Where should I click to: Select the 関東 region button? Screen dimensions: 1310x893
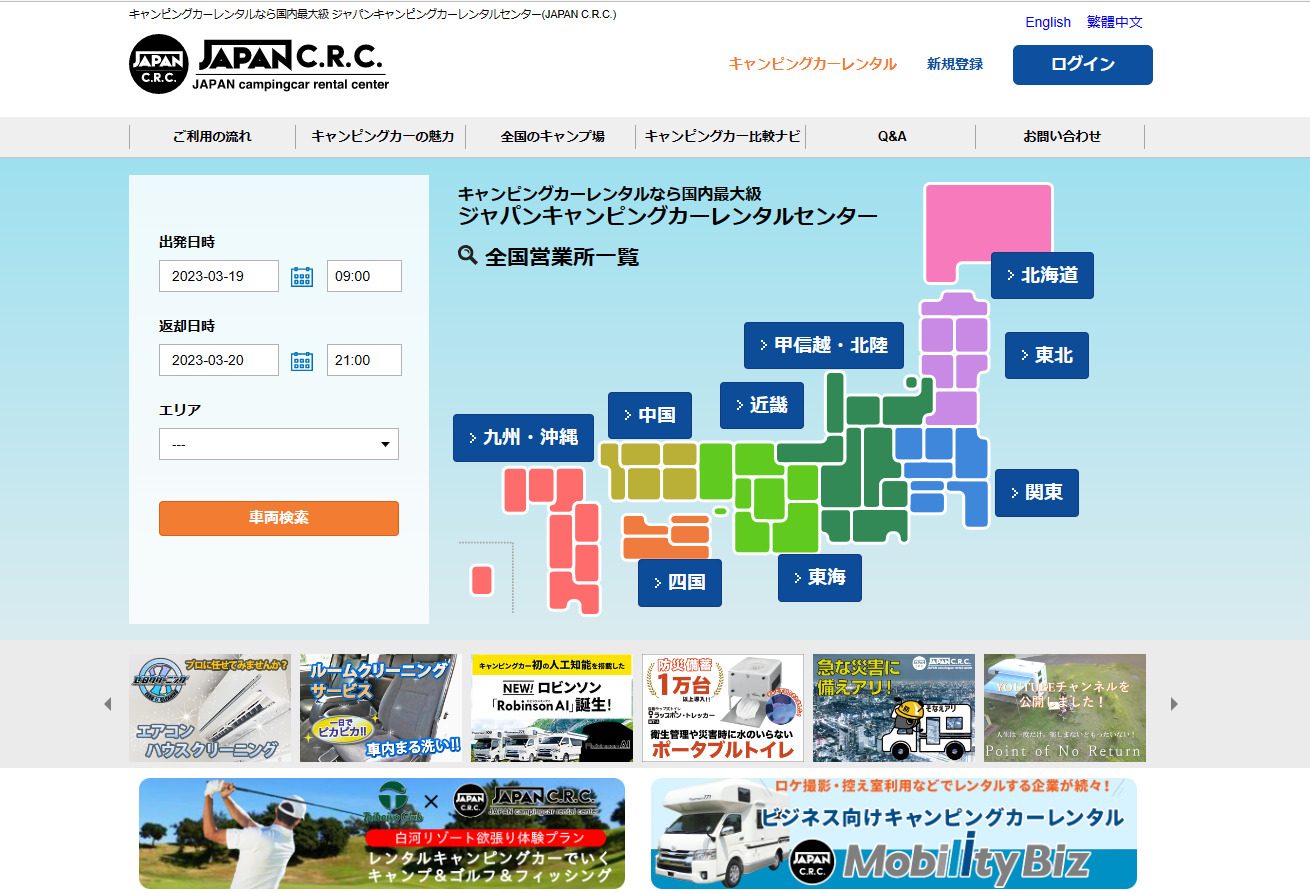[1037, 493]
